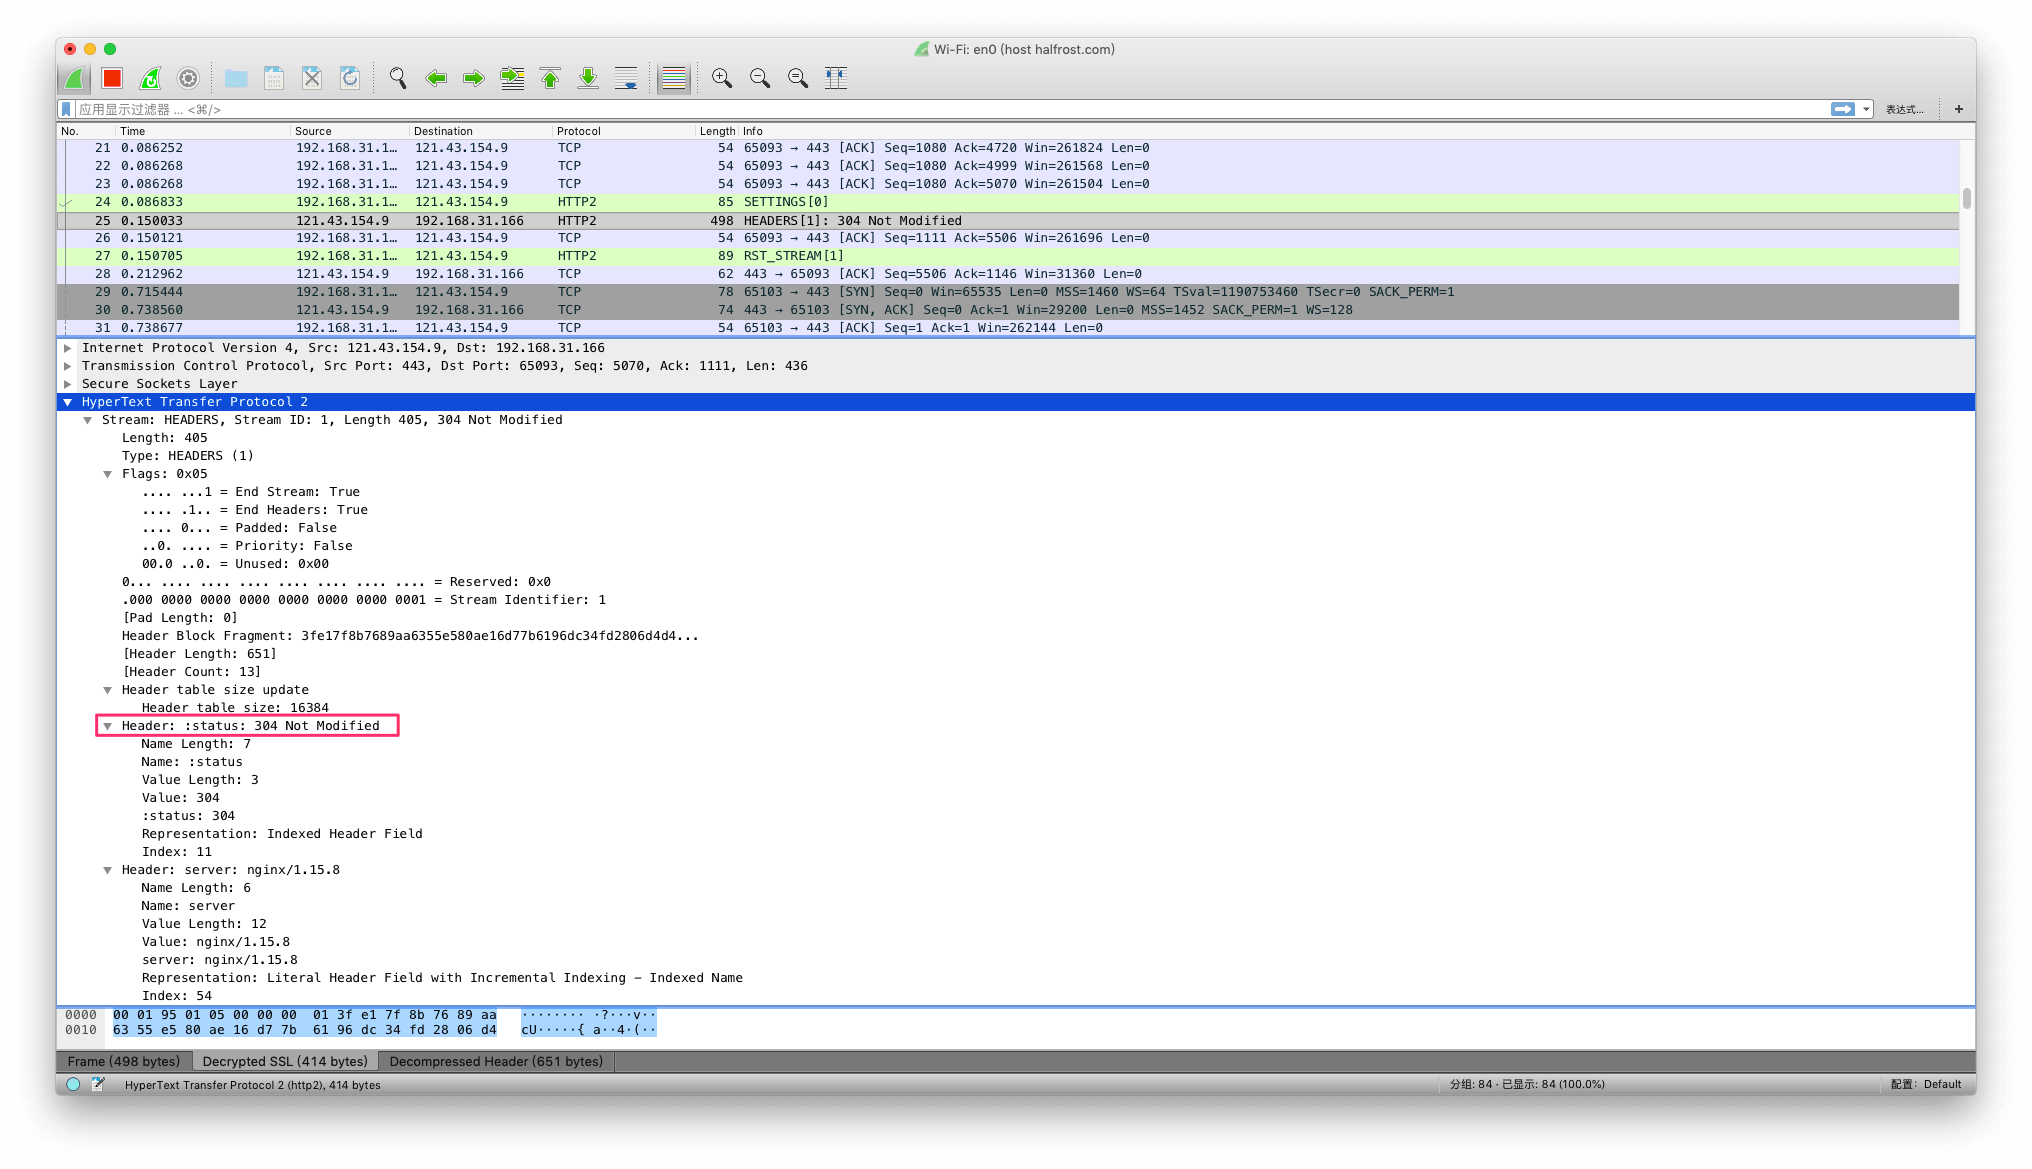
Task: Select Header Block Fragment line
Action: point(410,636)
